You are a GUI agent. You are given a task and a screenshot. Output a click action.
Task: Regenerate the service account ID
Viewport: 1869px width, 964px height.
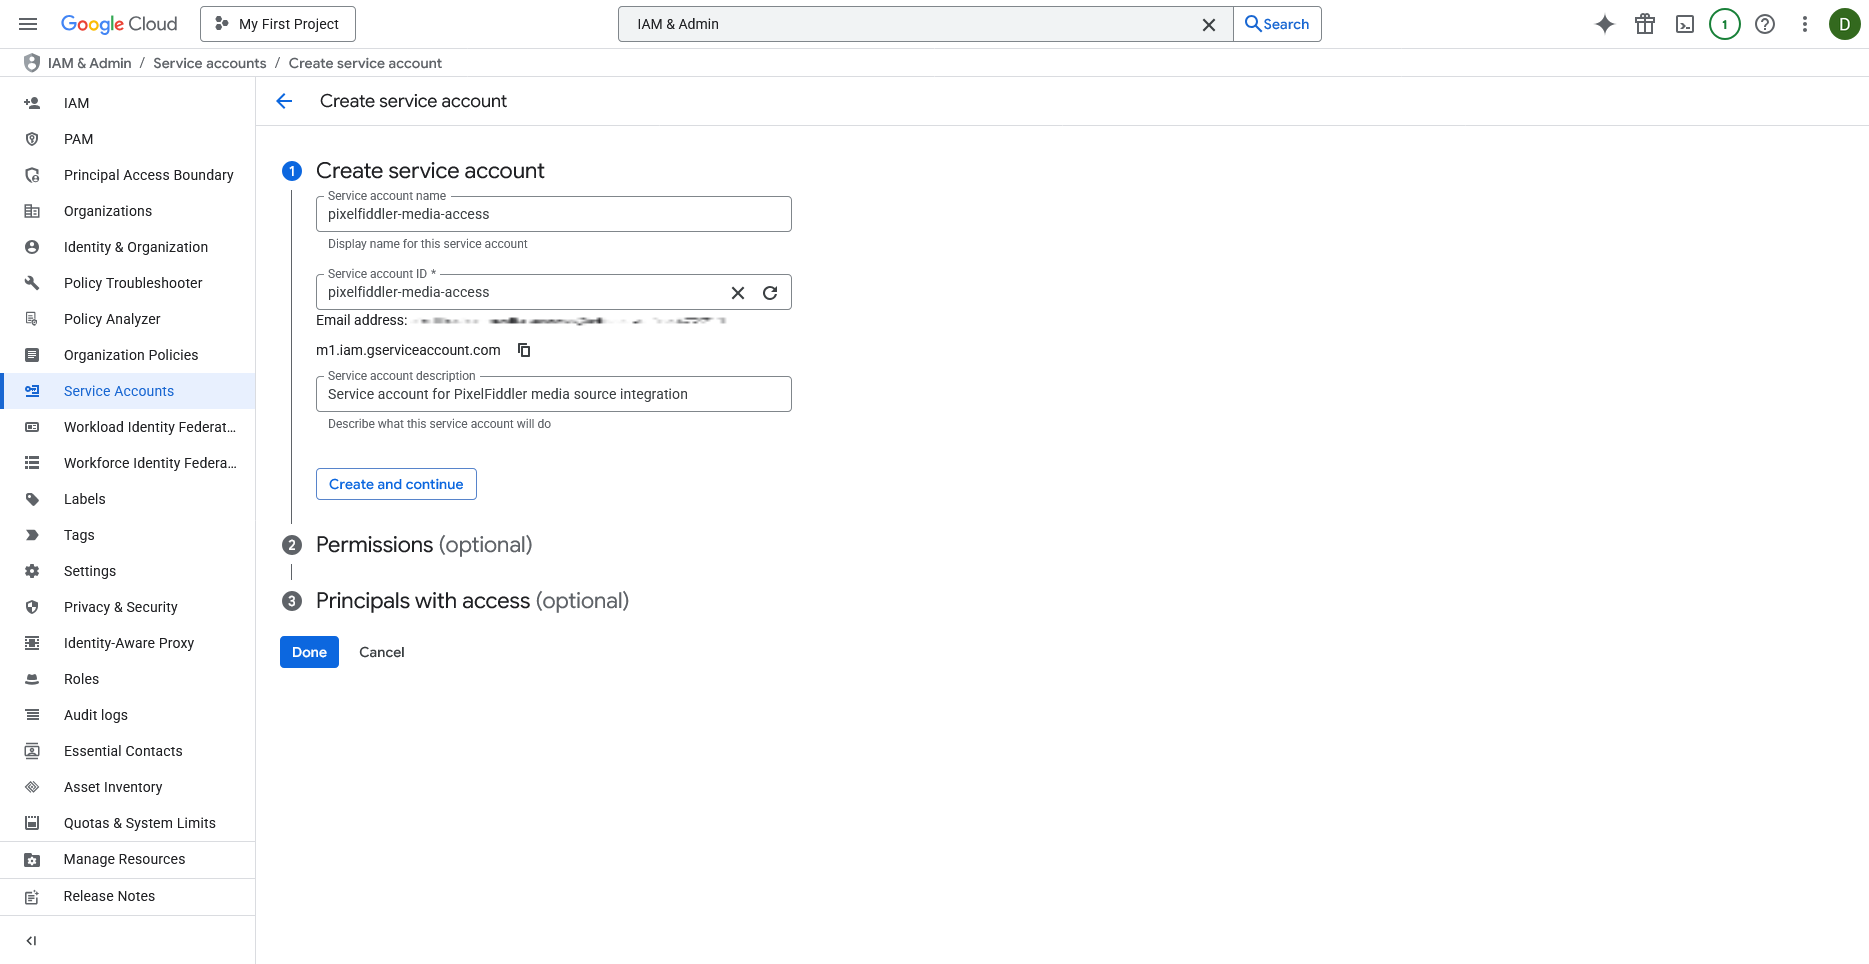click(770, 293)
